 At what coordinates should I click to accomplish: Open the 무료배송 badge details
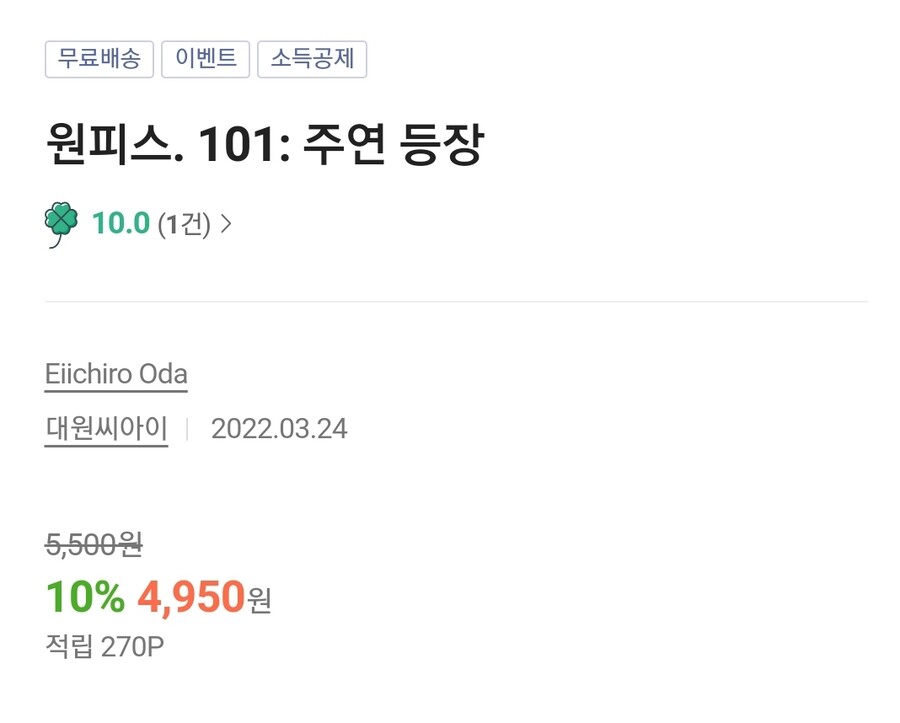pos(99,59)
